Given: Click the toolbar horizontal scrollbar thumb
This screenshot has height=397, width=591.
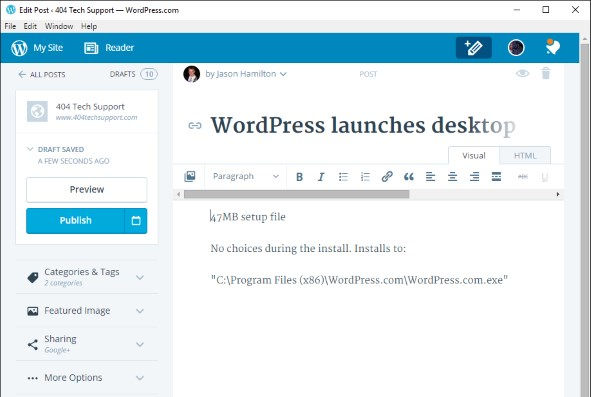Looking at the screenshot, I should click(x=296, y=194).
